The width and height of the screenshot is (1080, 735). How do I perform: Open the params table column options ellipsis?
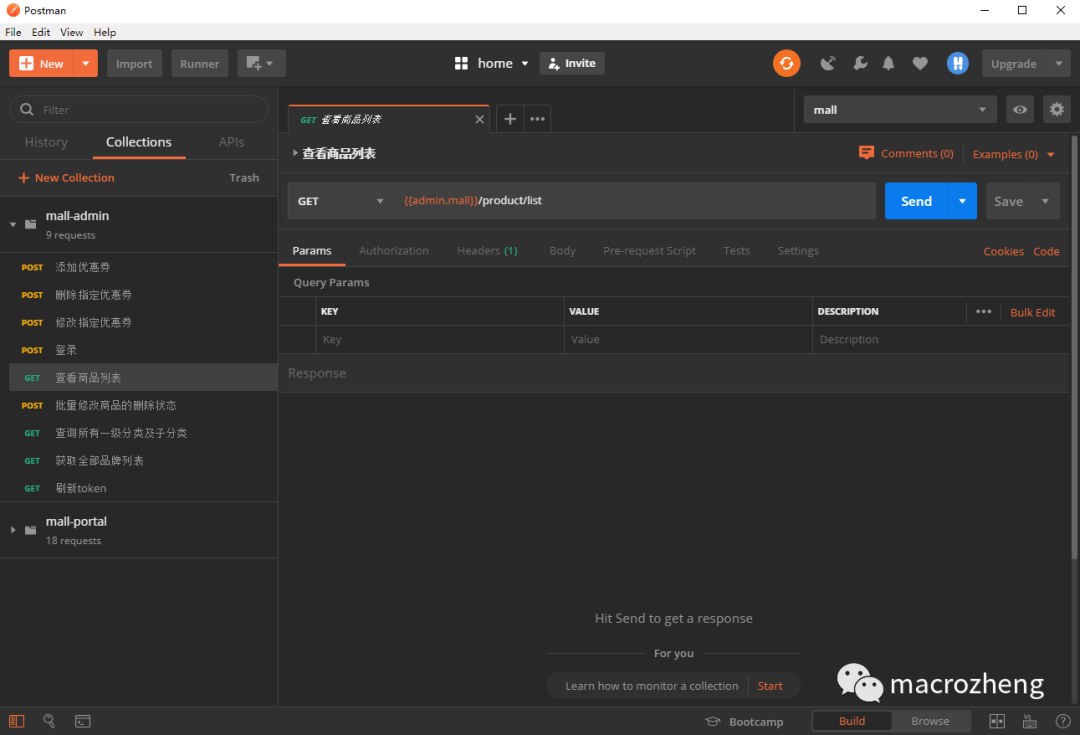[984, 311]
